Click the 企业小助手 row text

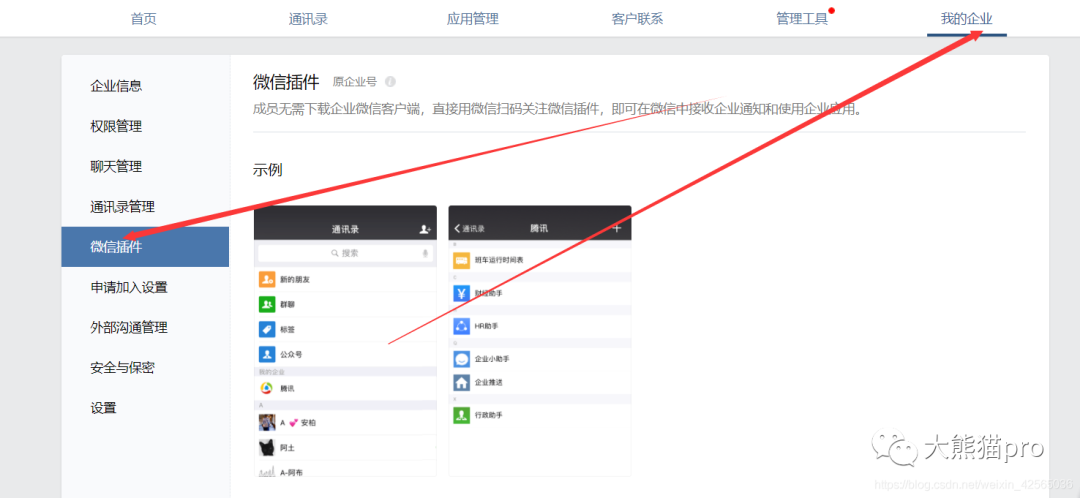pyautogui.click(x=492, y=360)
